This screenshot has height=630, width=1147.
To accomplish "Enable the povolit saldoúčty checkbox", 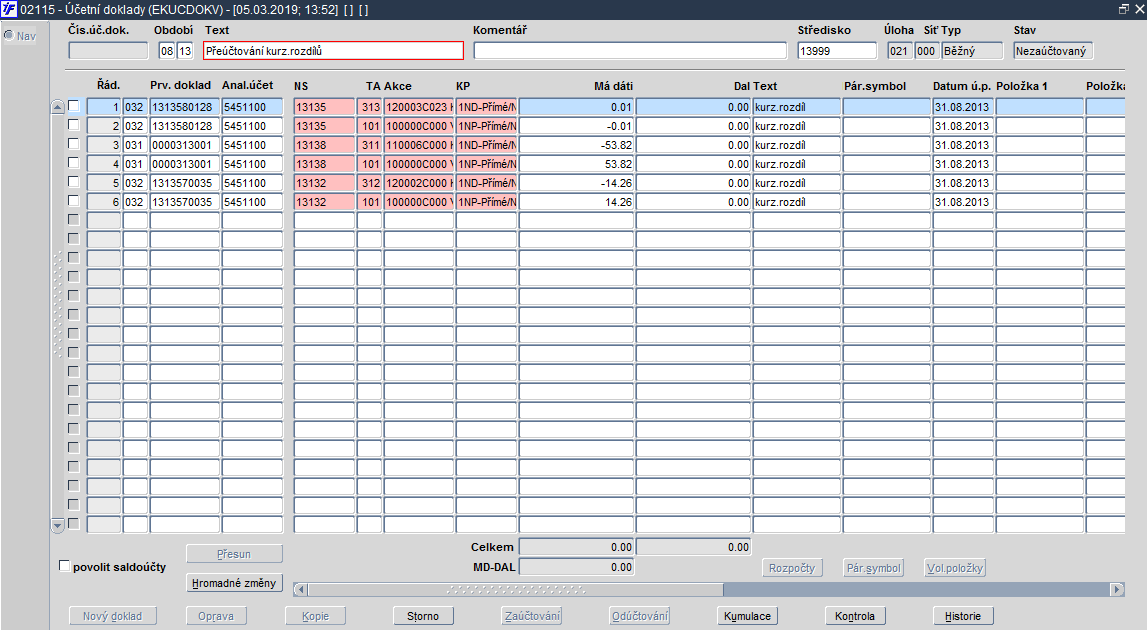I will pyautogui.click(x=64, y=566).
